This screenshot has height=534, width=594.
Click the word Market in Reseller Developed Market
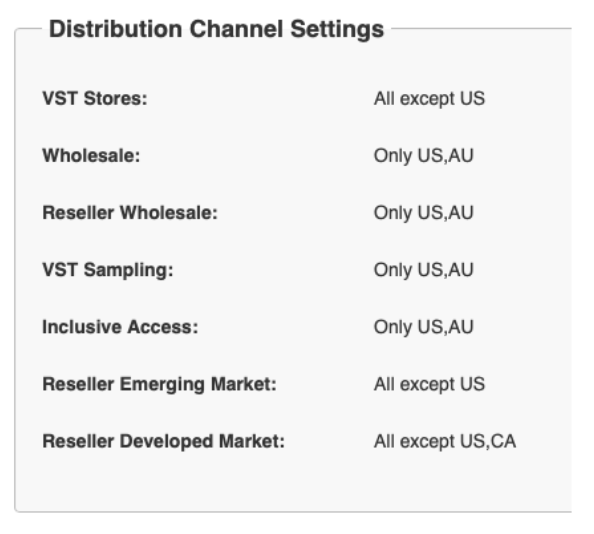[x=252, y=442]
